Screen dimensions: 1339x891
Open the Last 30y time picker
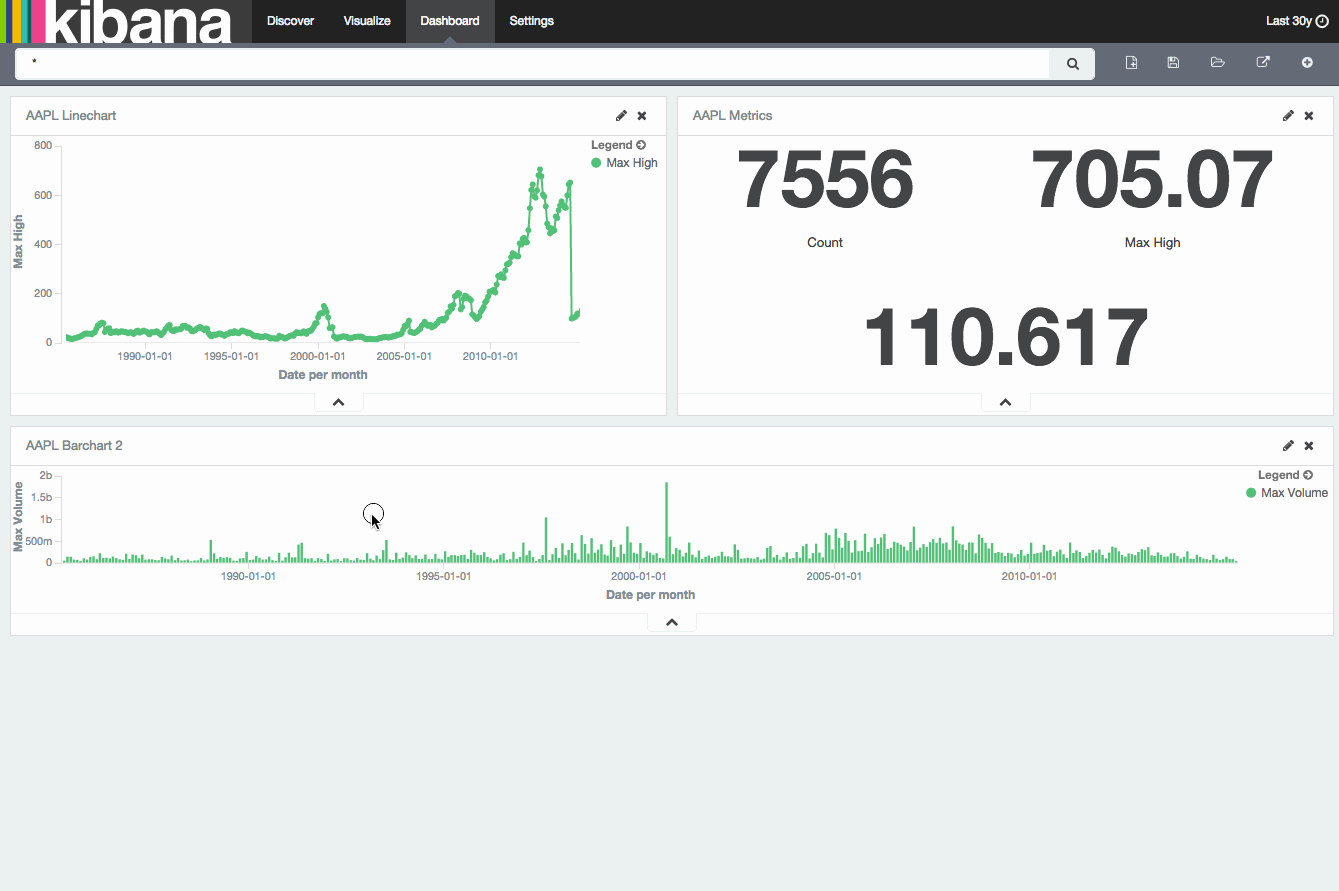[x=1297, y=21]
